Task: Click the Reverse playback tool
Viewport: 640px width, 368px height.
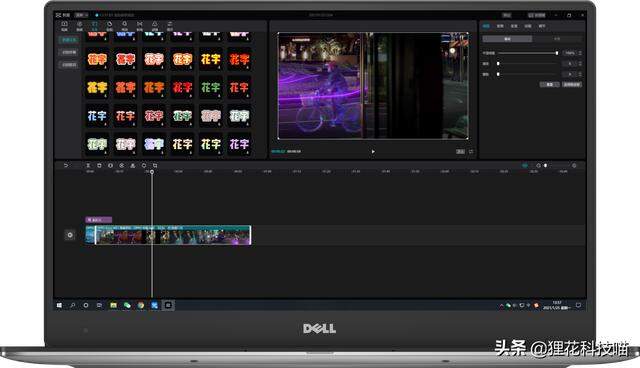Action: coord(122,166)
